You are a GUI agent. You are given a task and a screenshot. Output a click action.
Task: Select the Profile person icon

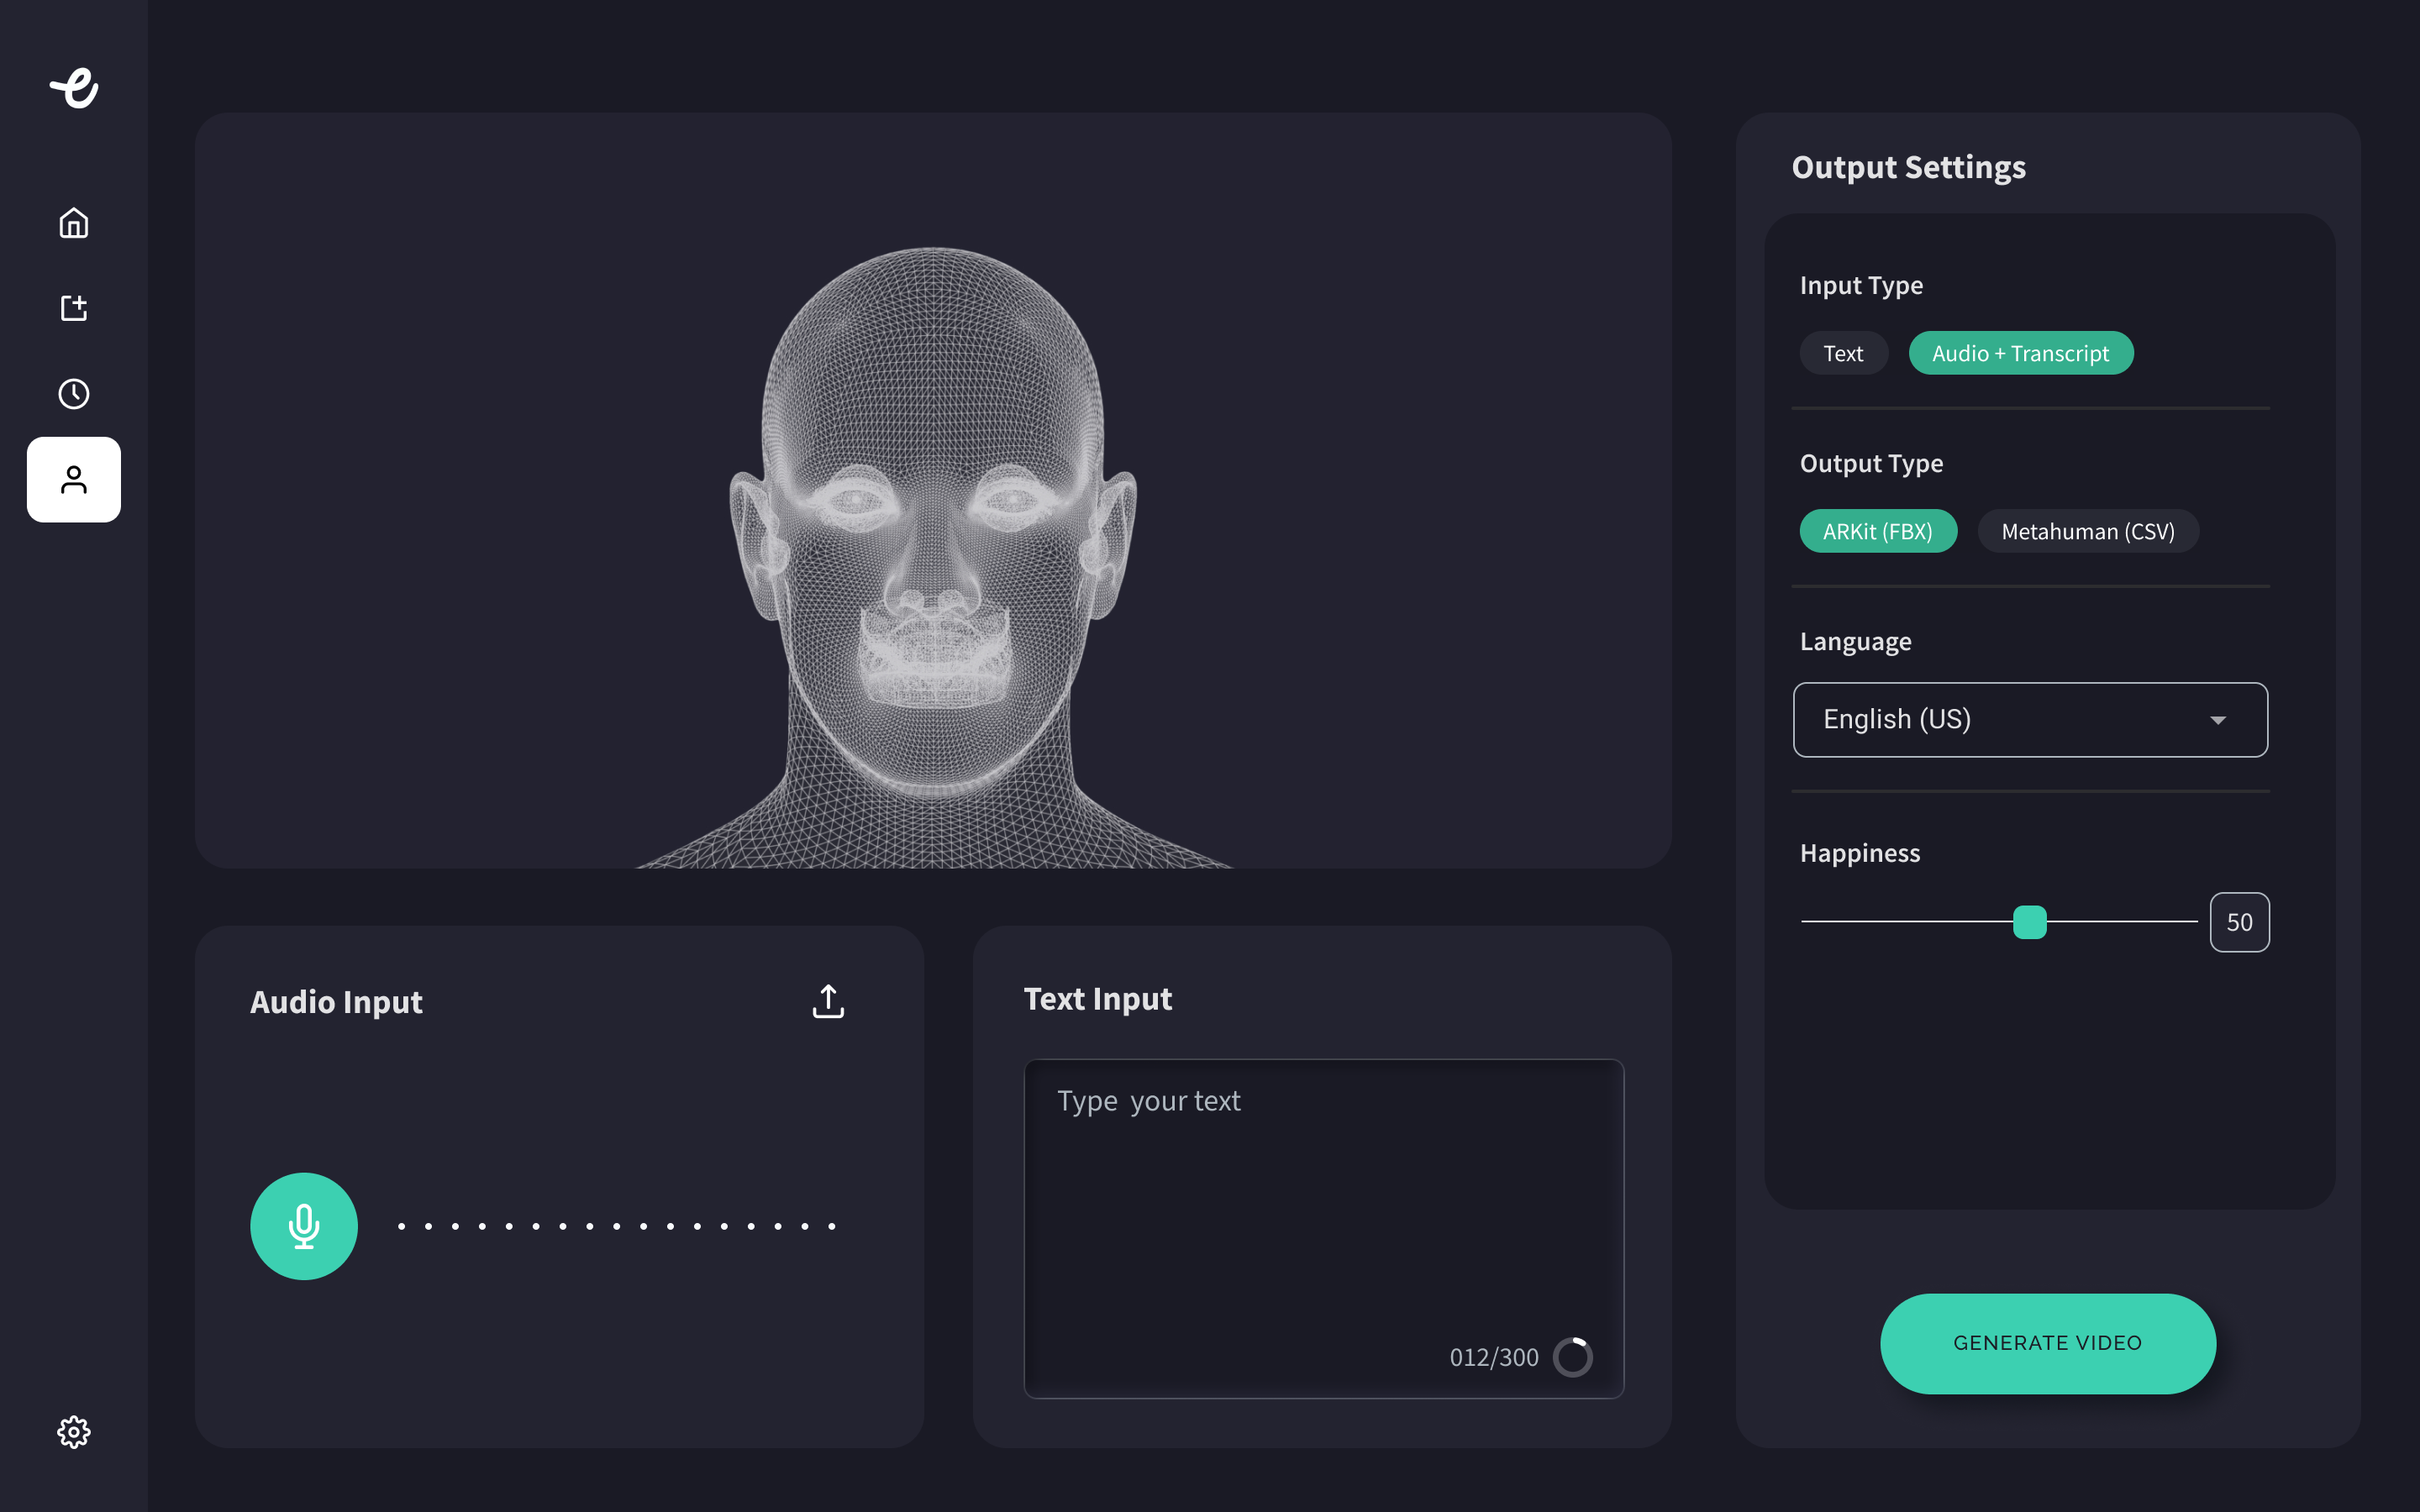tap(74, 480)
